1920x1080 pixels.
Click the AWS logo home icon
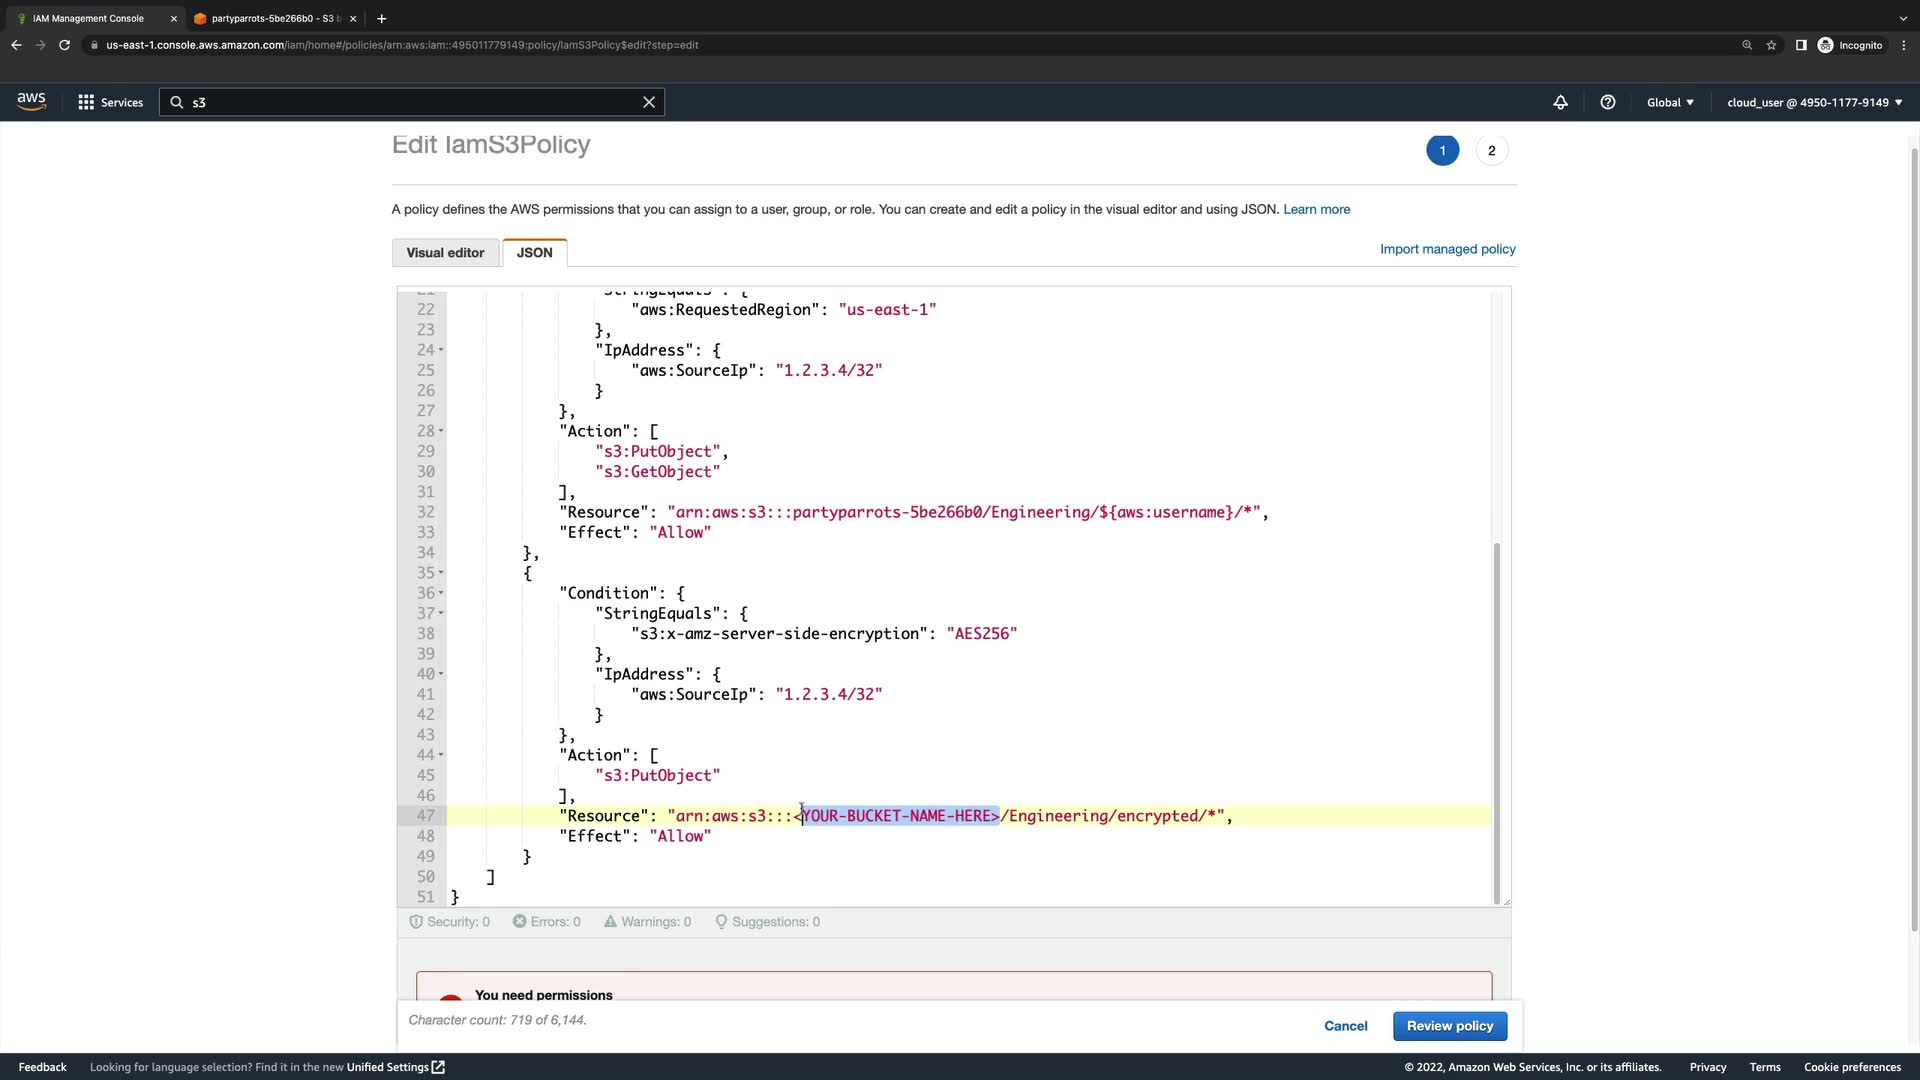pos(31,101)
